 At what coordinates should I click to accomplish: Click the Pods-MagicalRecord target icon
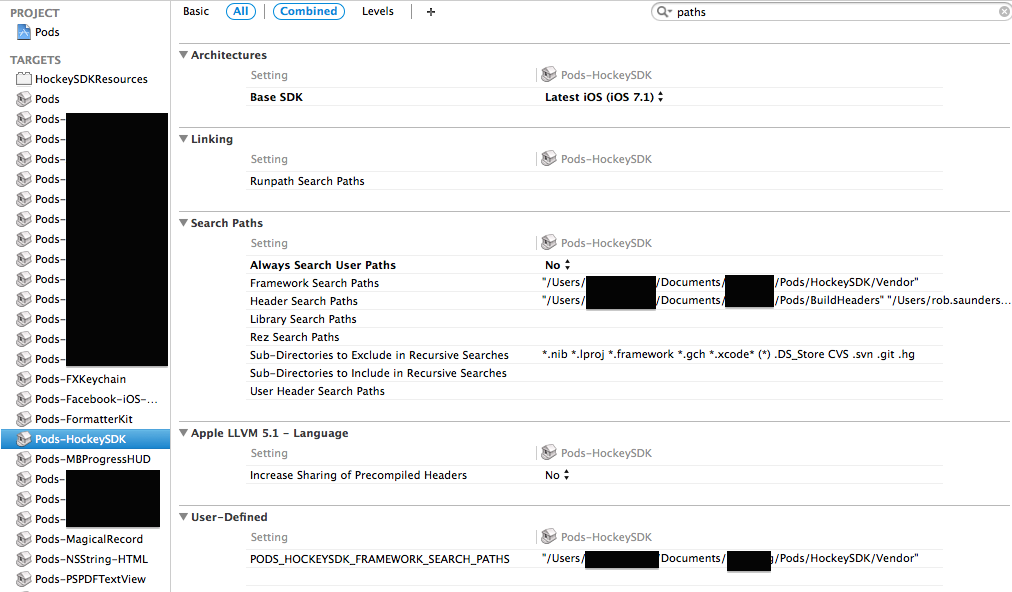pos(24,539)
